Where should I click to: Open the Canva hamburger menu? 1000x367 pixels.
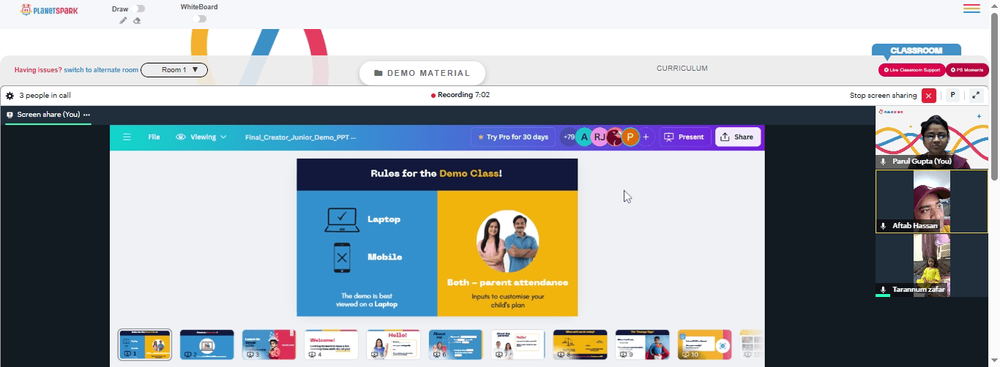click(127, 137)
